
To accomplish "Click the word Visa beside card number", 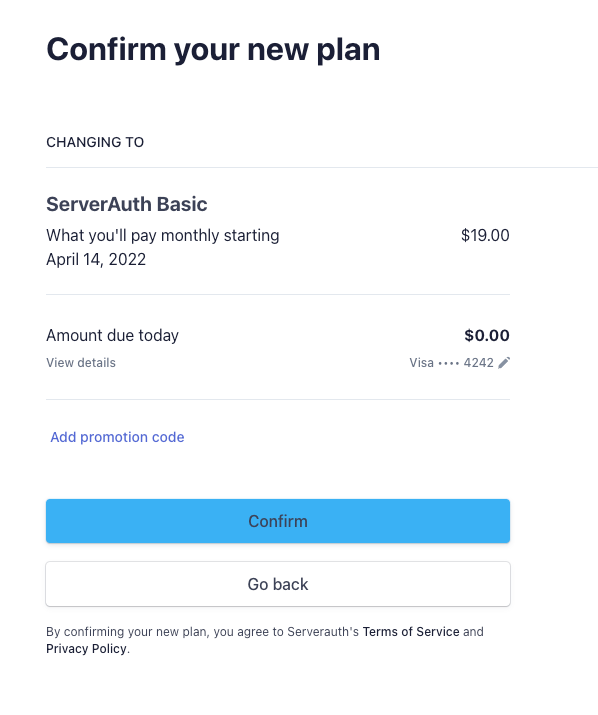I will click(x=421, y=363).
